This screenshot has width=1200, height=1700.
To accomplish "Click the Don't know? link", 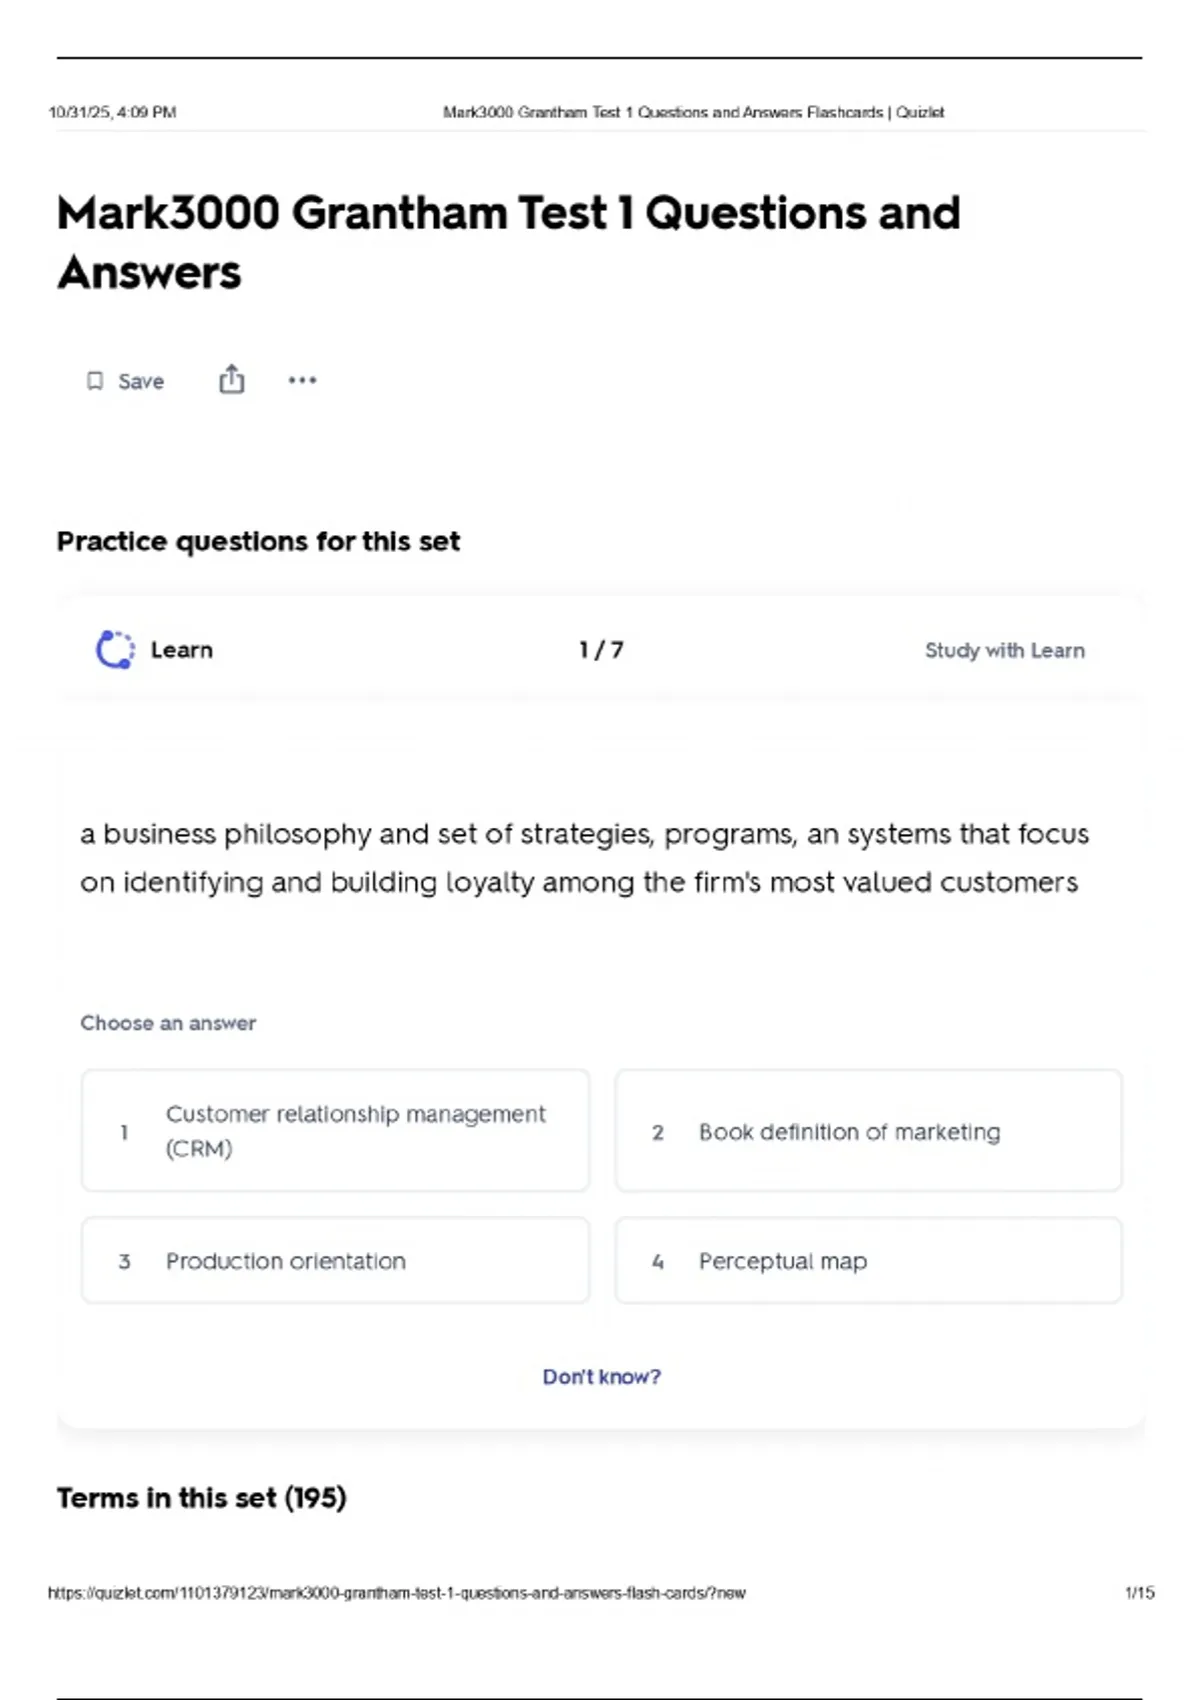I will click(x=601, y=1377).
